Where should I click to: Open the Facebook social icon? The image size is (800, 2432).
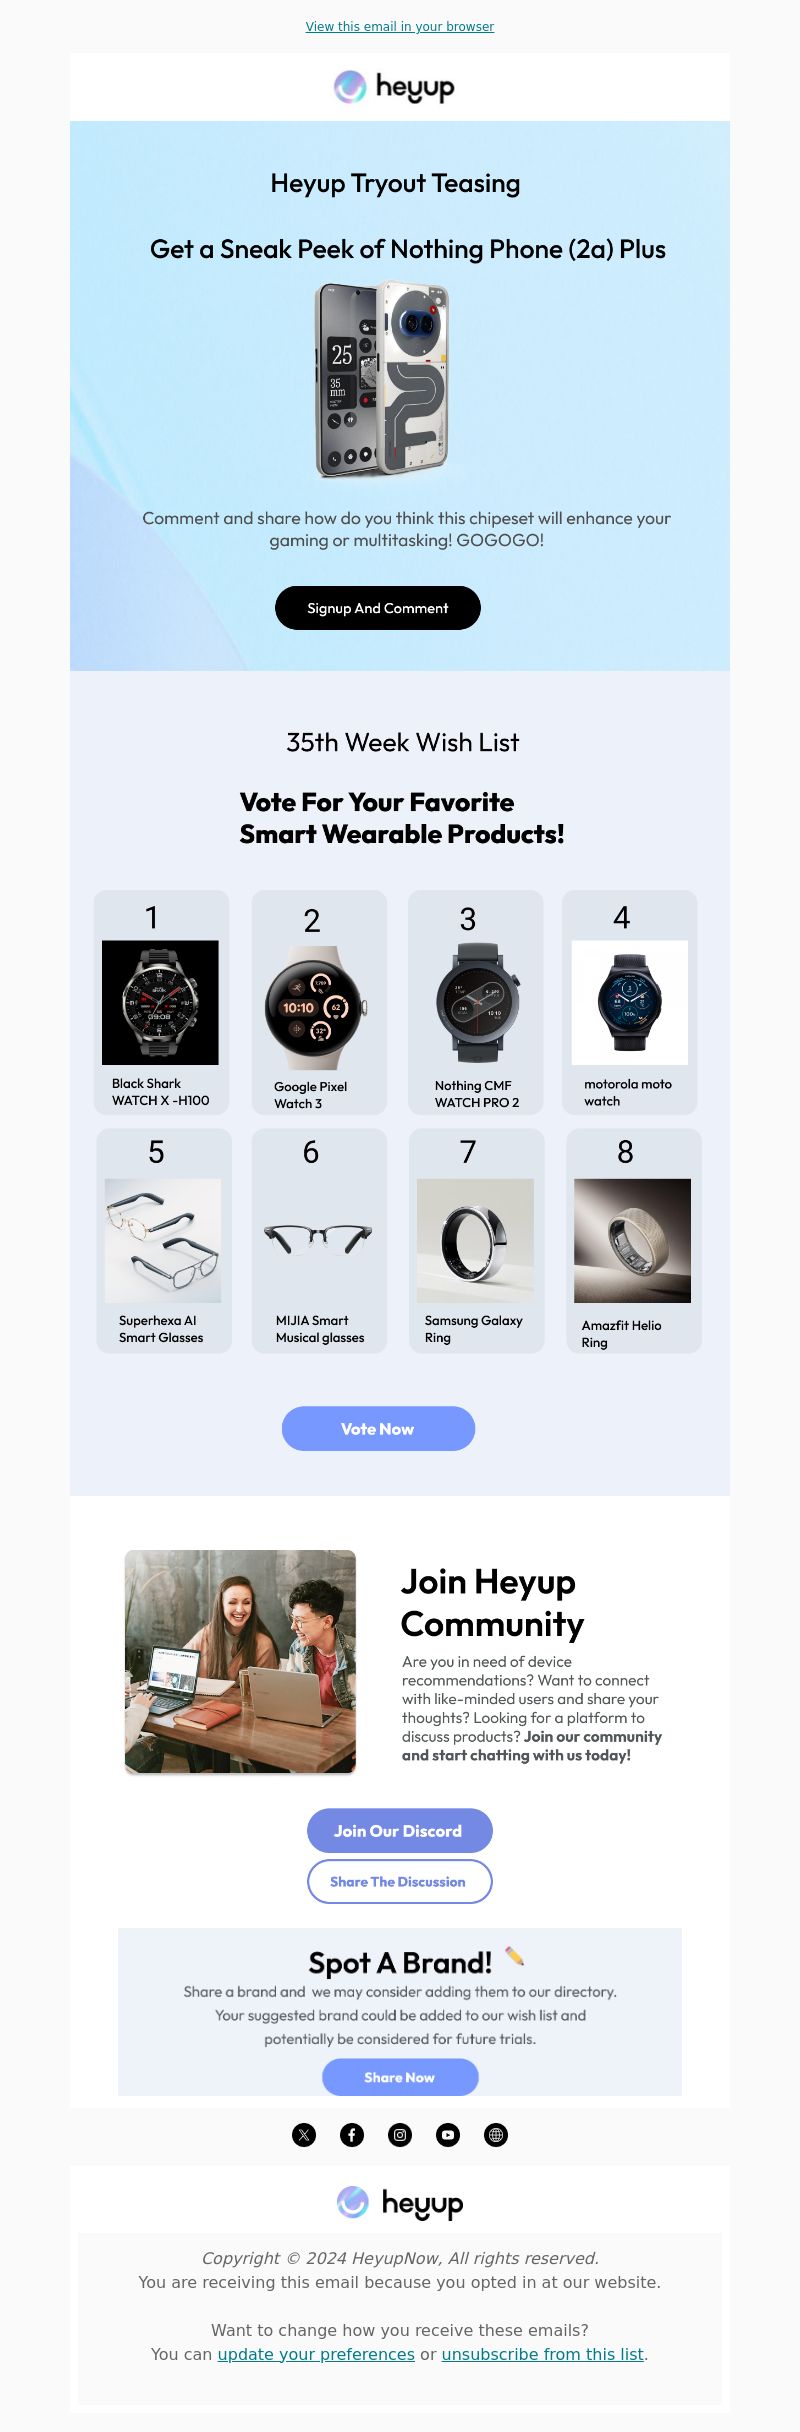[x=352, y=2135]
